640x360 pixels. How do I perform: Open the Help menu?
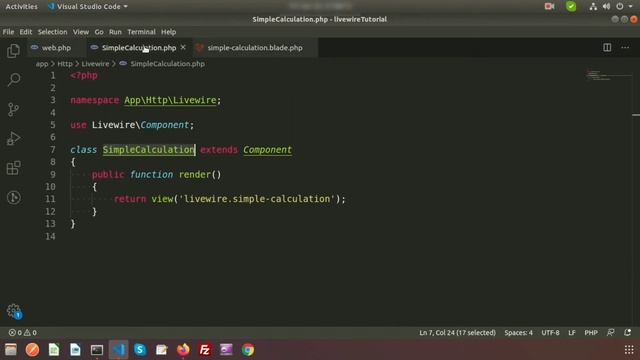point(168,32)
